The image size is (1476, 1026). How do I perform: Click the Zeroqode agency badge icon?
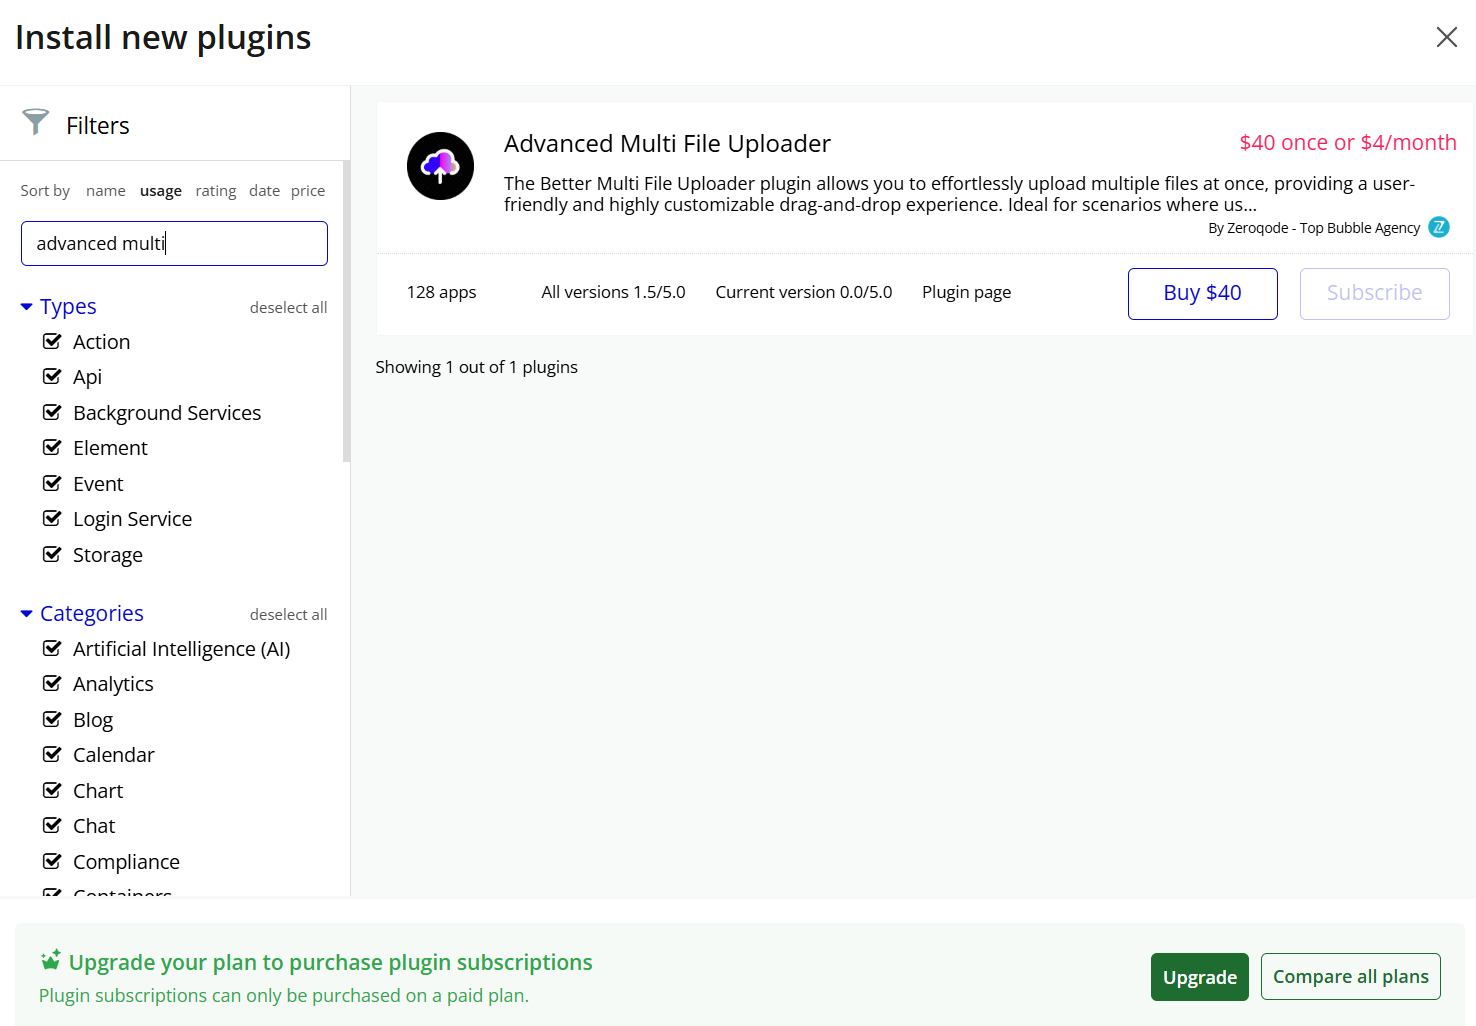coord(1439,227)
